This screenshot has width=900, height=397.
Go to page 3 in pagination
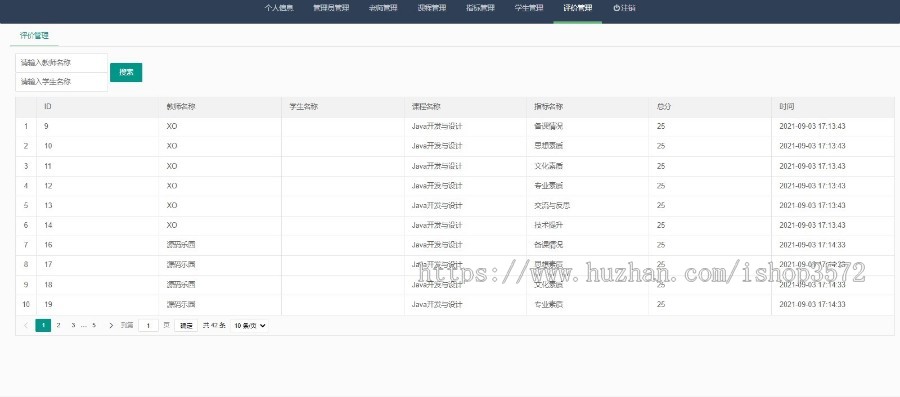(73, 325)
